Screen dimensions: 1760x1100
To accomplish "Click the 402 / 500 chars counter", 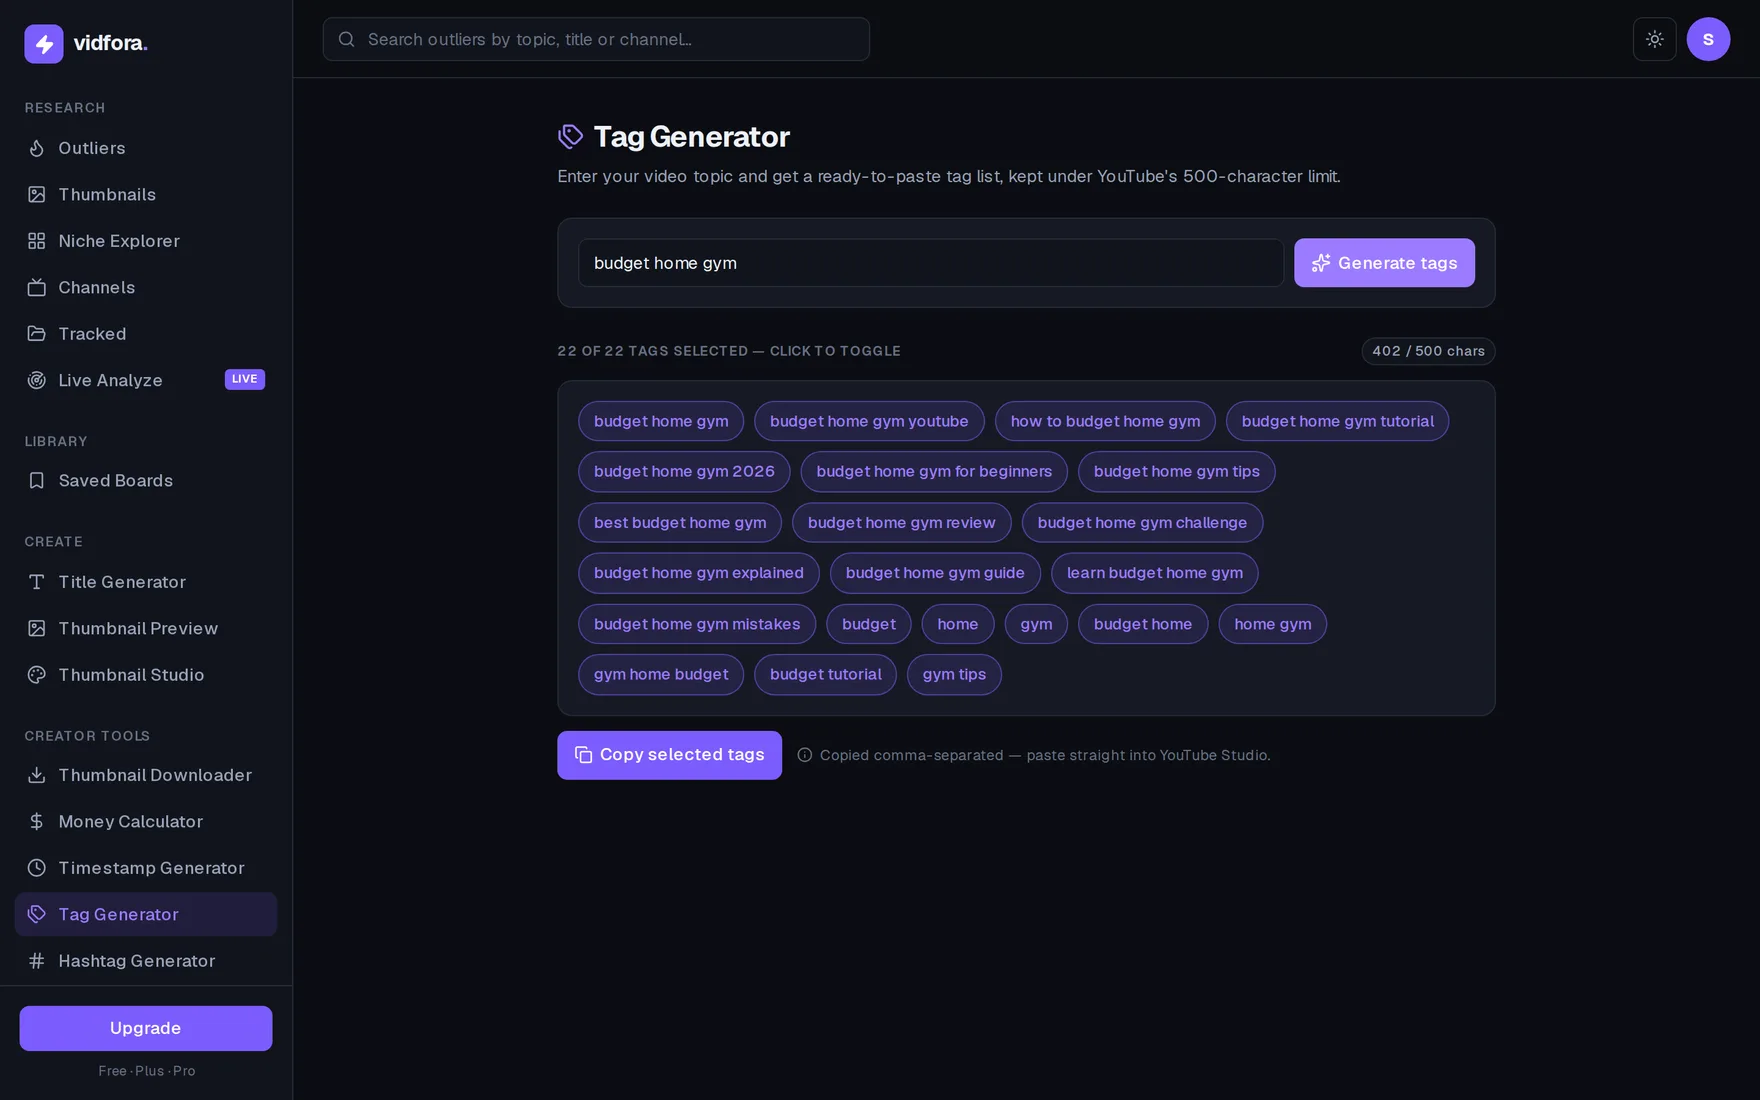I will click(x=1428, y=351).
